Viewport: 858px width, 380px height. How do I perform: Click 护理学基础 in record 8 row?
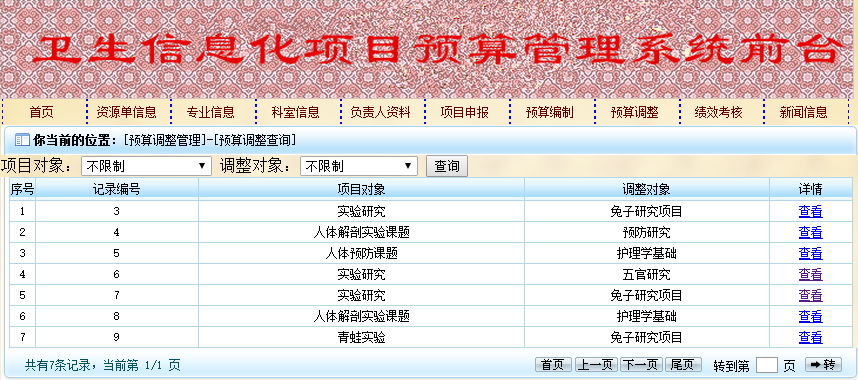pos(646,316)
